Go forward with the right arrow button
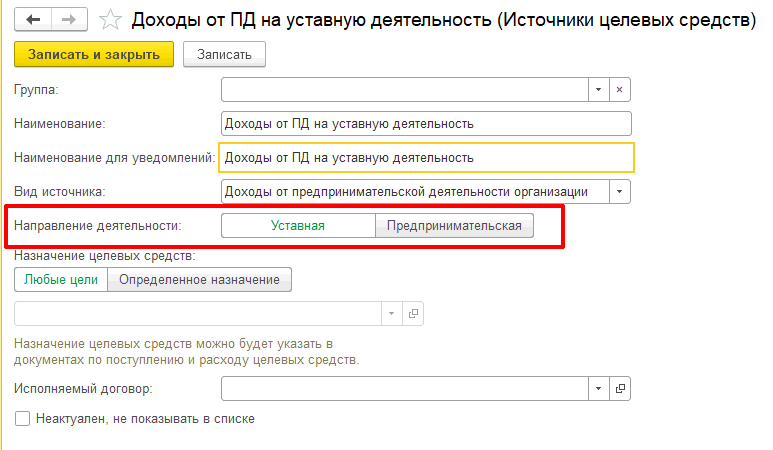773x450 pixels. click(69, 20)
